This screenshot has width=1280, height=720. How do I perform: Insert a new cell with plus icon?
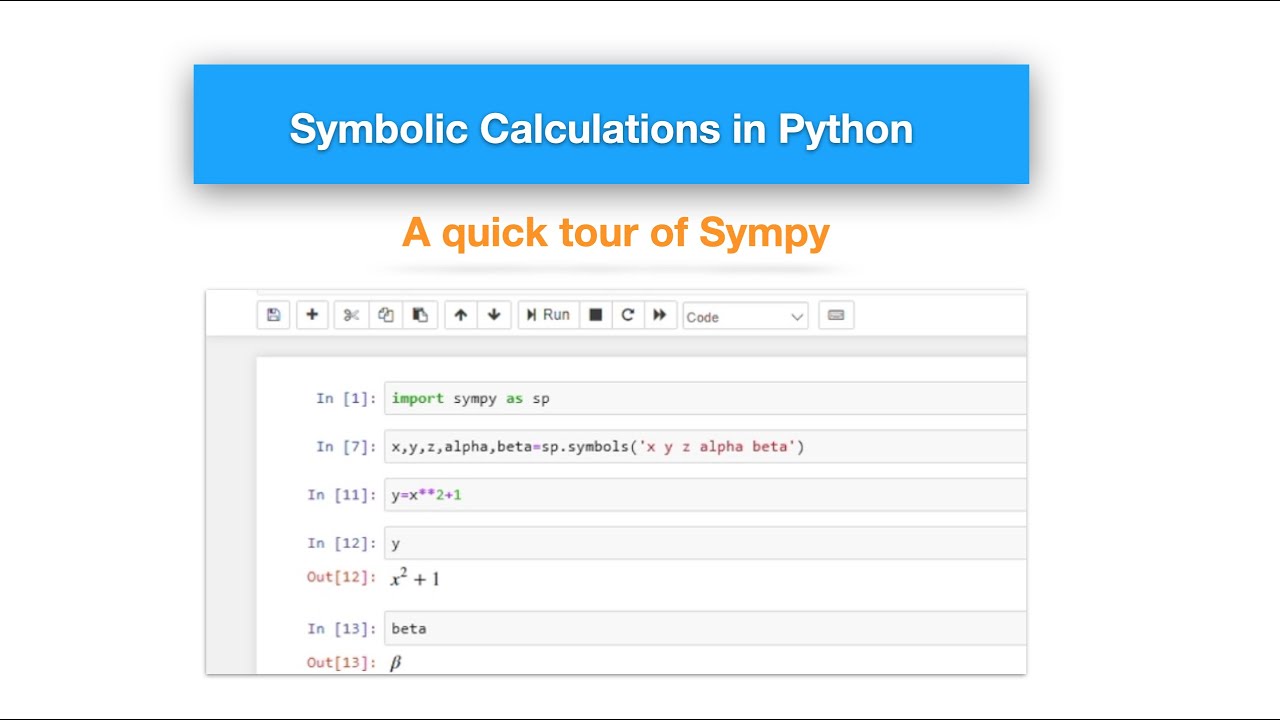point(312,315)
